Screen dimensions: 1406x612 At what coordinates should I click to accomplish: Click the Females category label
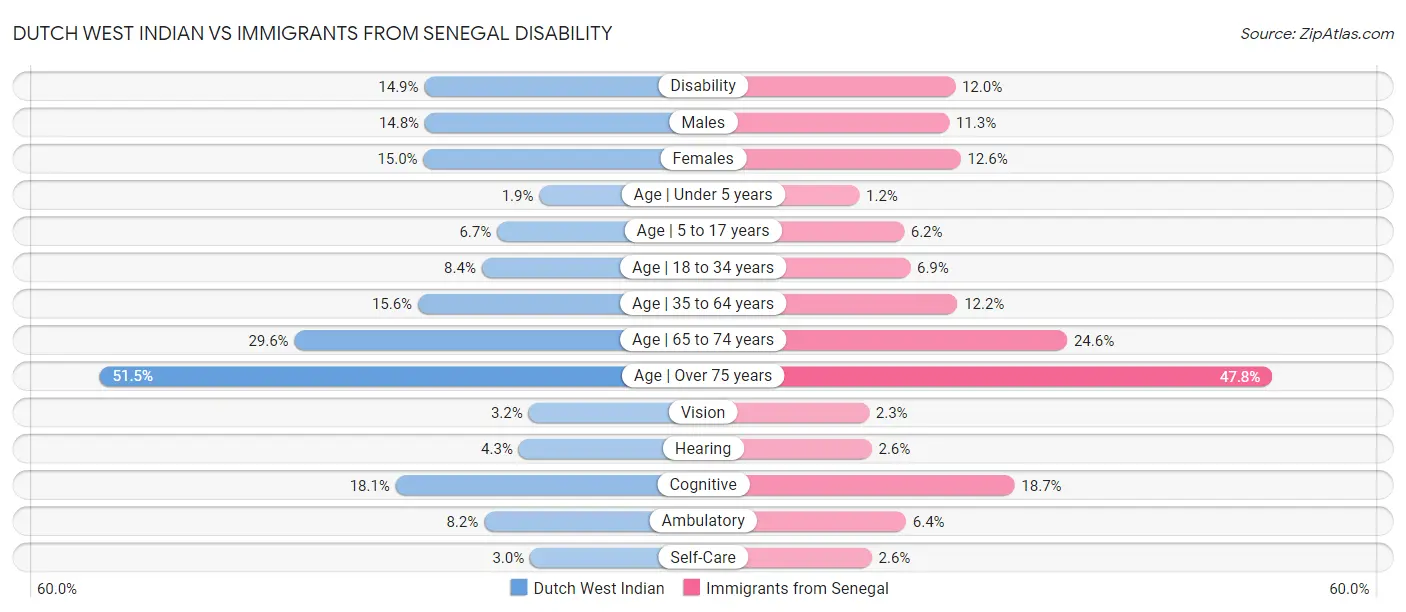[703, 158]
